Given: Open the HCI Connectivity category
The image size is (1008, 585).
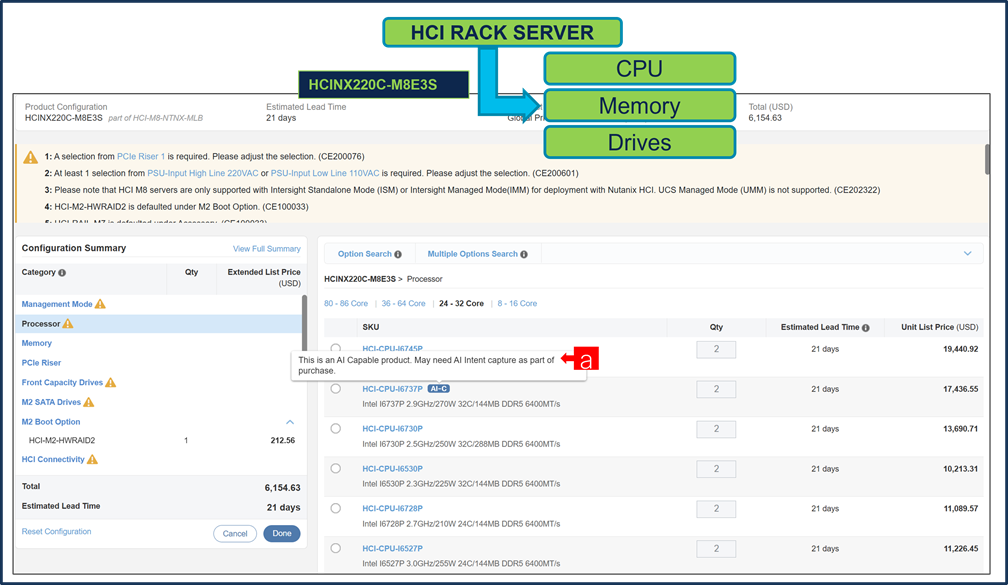Looking at the screenshot, I should pos(53,460).
